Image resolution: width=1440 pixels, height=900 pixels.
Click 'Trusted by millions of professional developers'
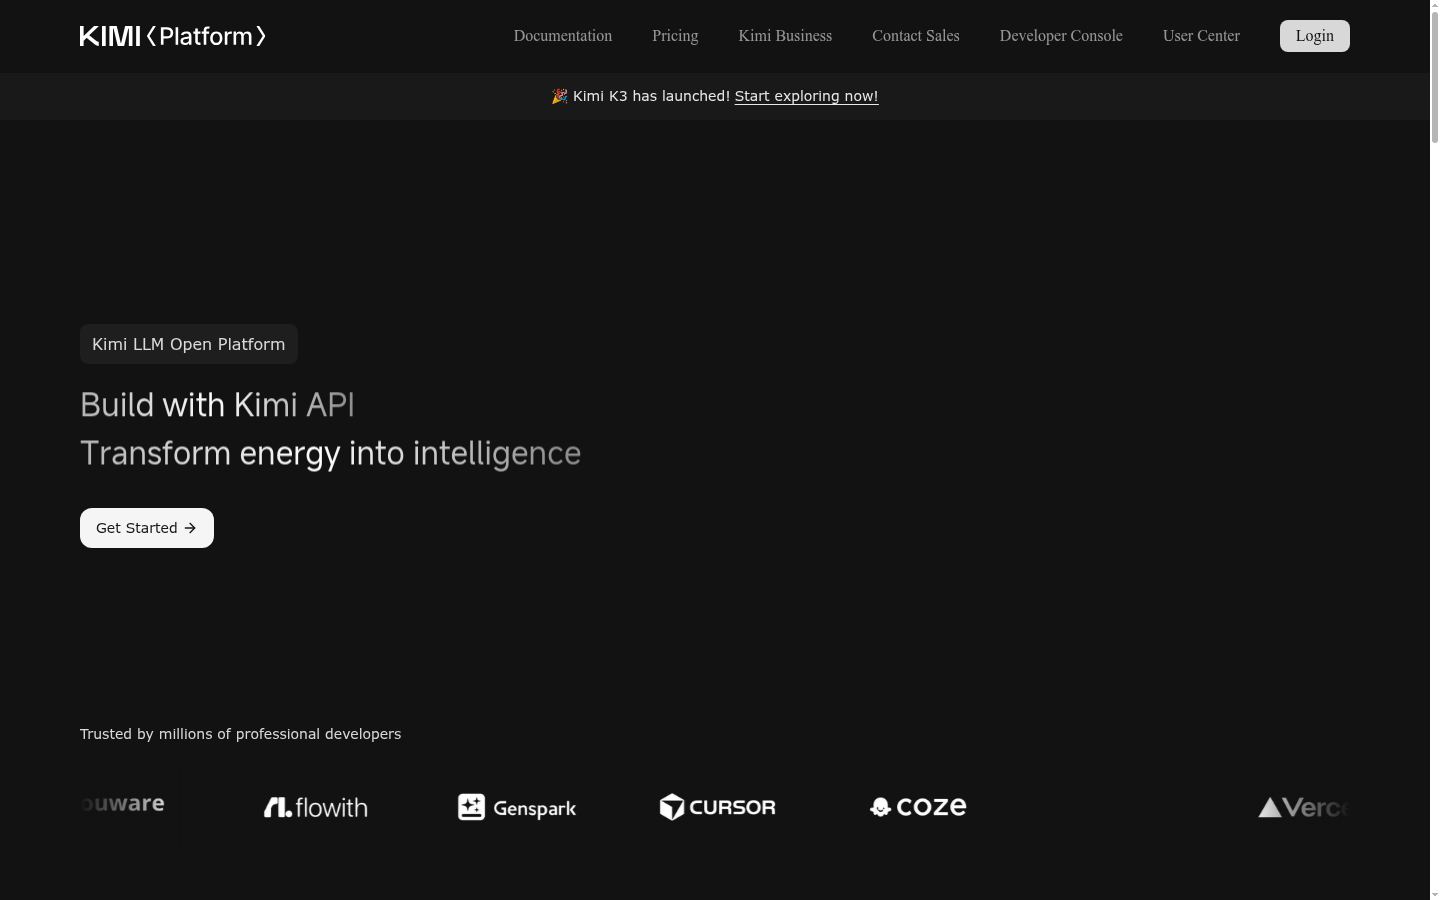point(240,734)
